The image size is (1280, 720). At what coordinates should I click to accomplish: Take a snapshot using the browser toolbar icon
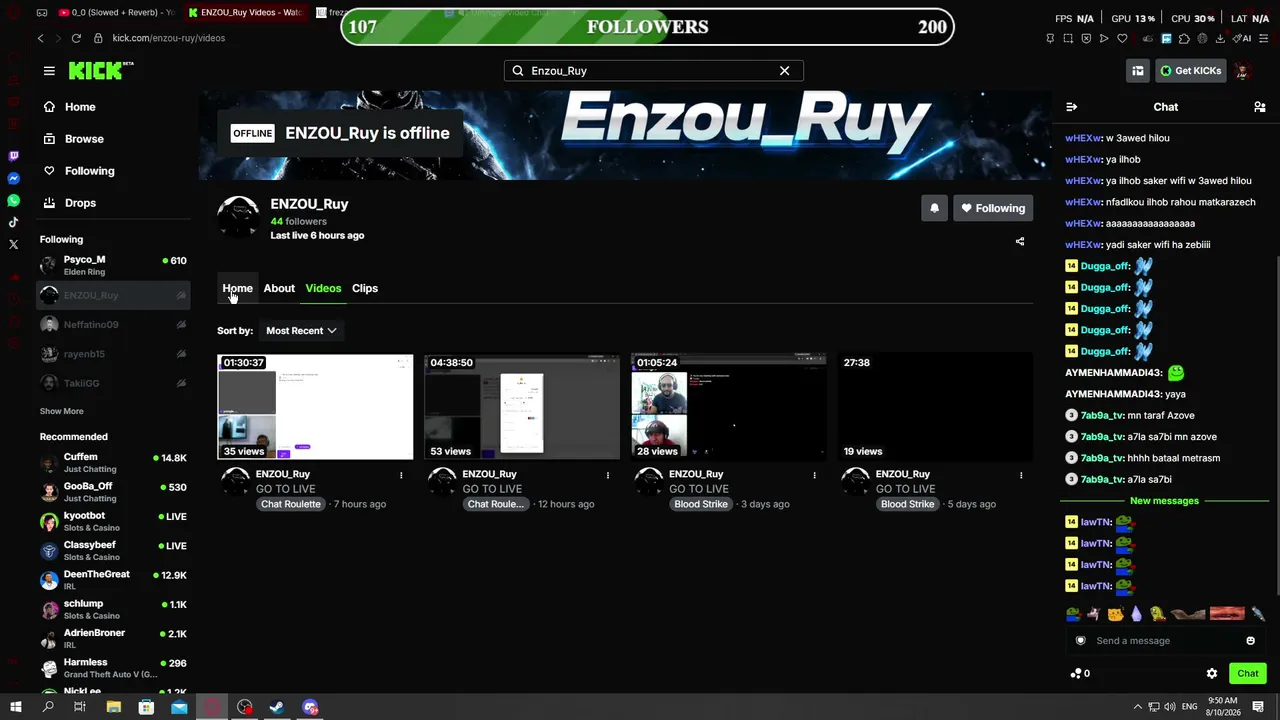pyautogui.click(x=1068, y=39)
